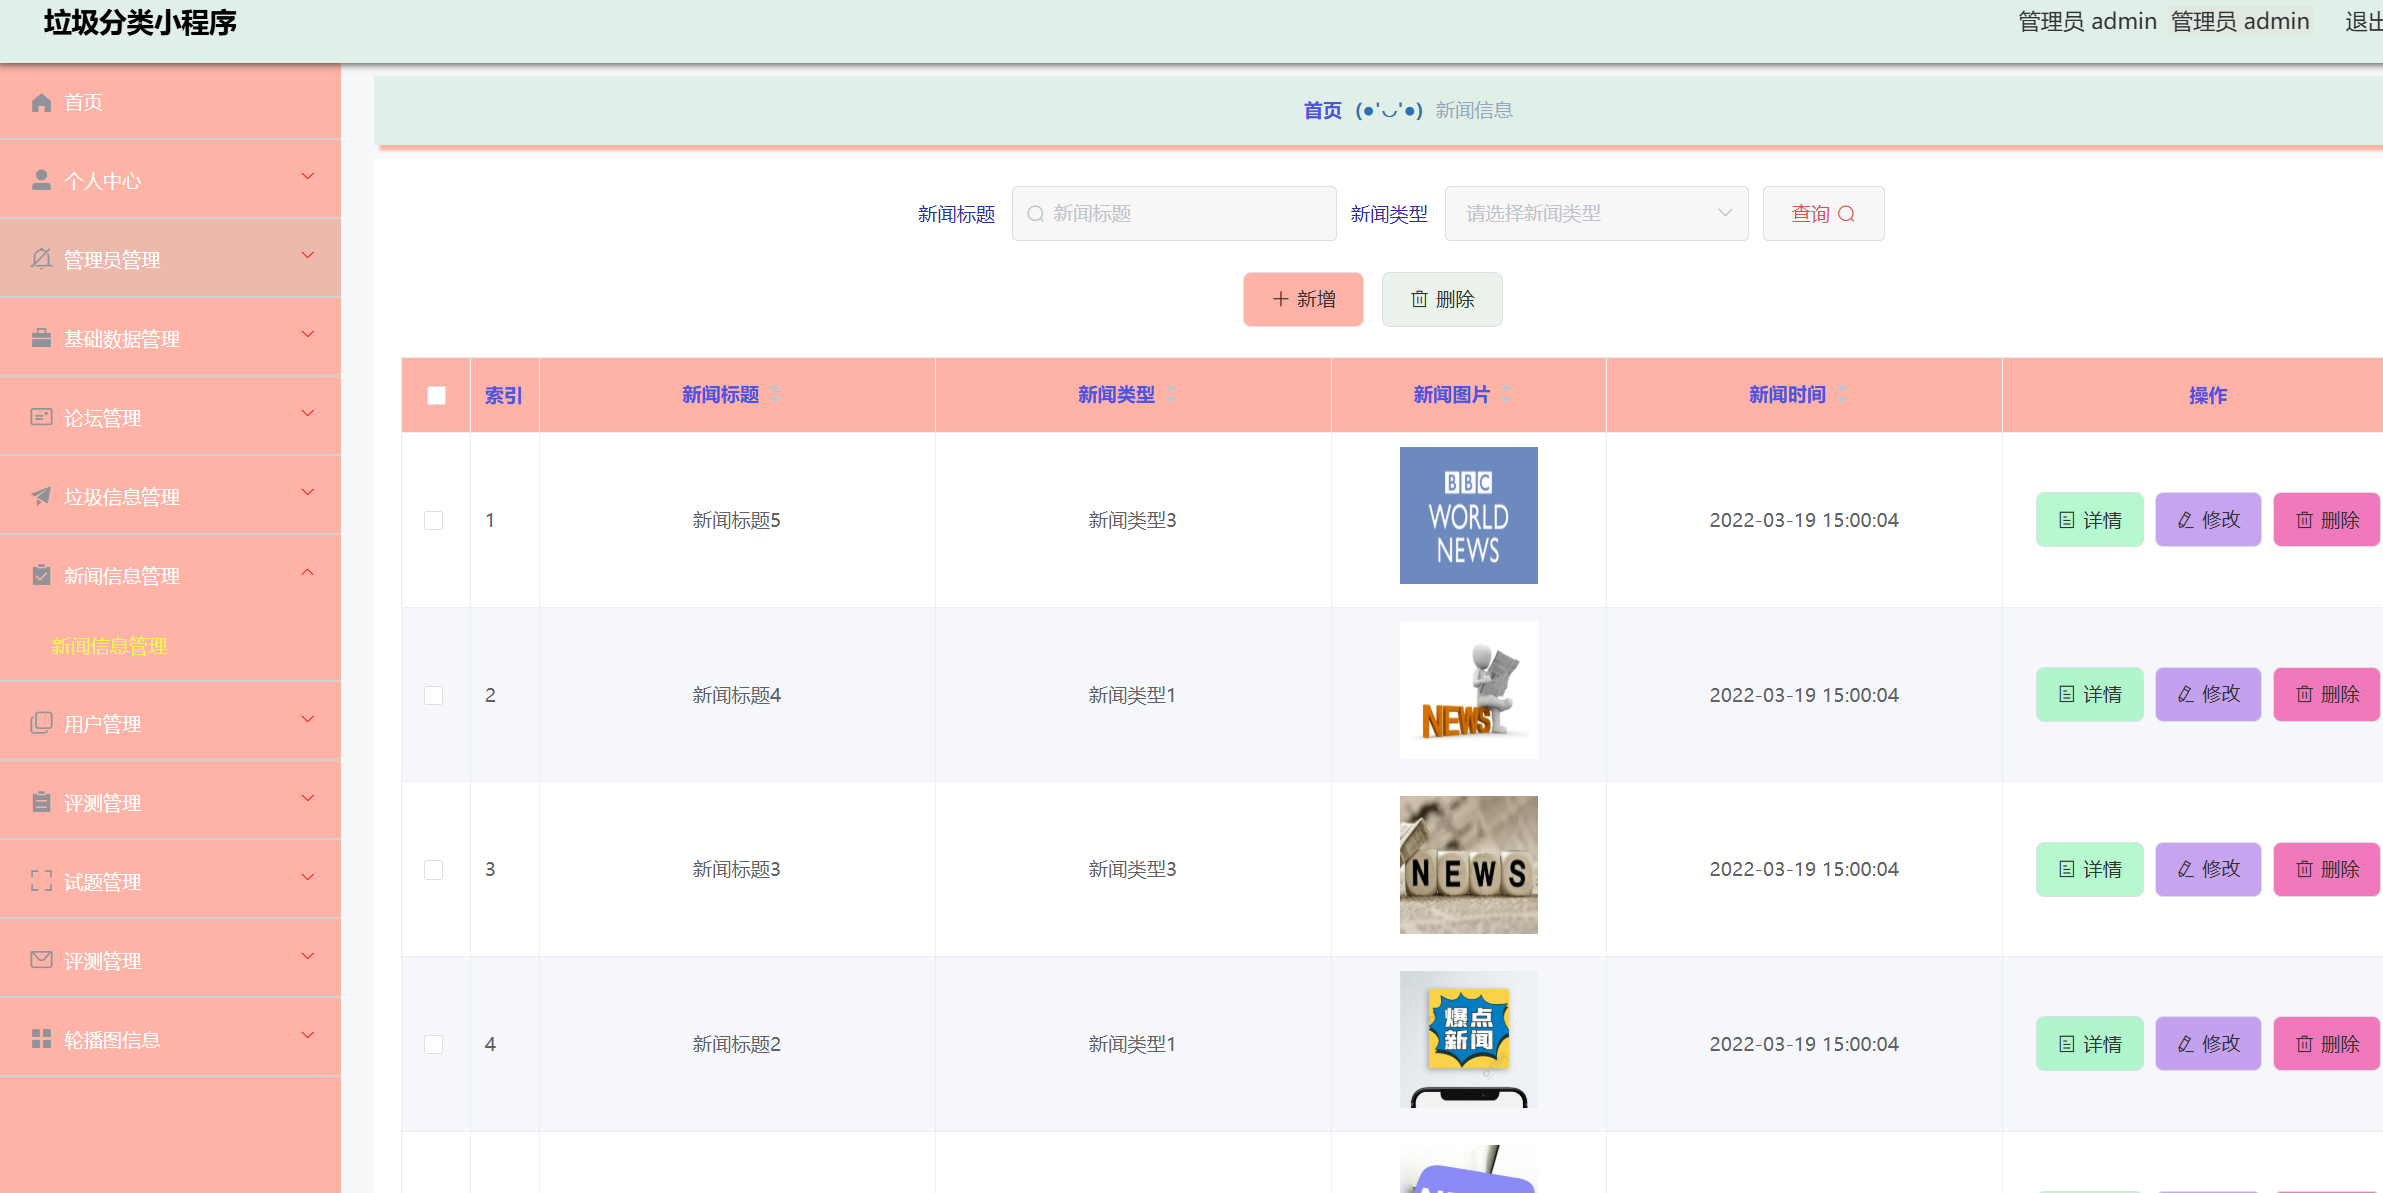
Task: Check the select-all checkbox in table header
Action: (436, 395)
